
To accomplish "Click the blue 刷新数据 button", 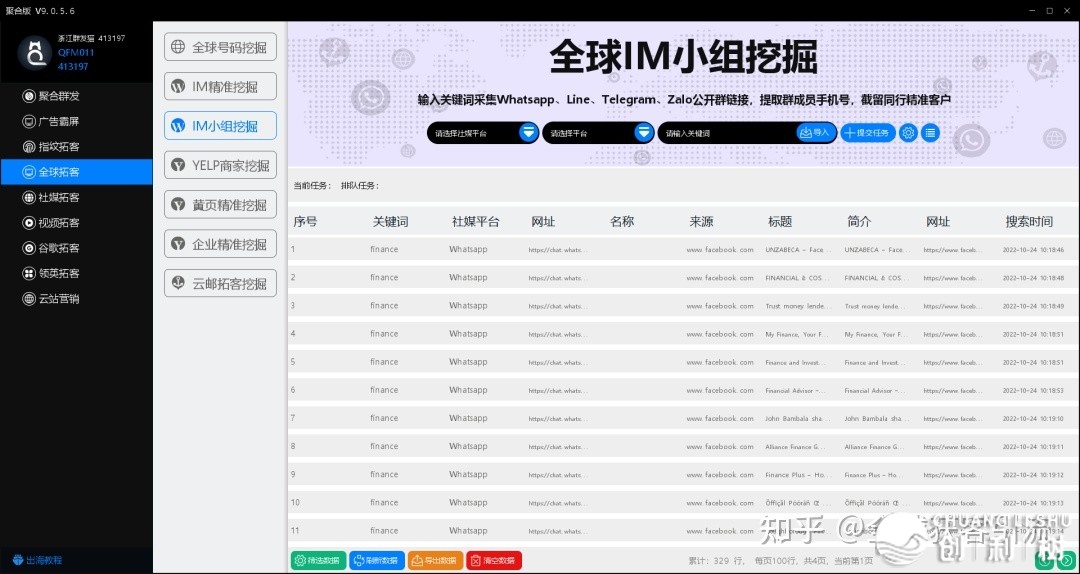I will coord(377,560).
